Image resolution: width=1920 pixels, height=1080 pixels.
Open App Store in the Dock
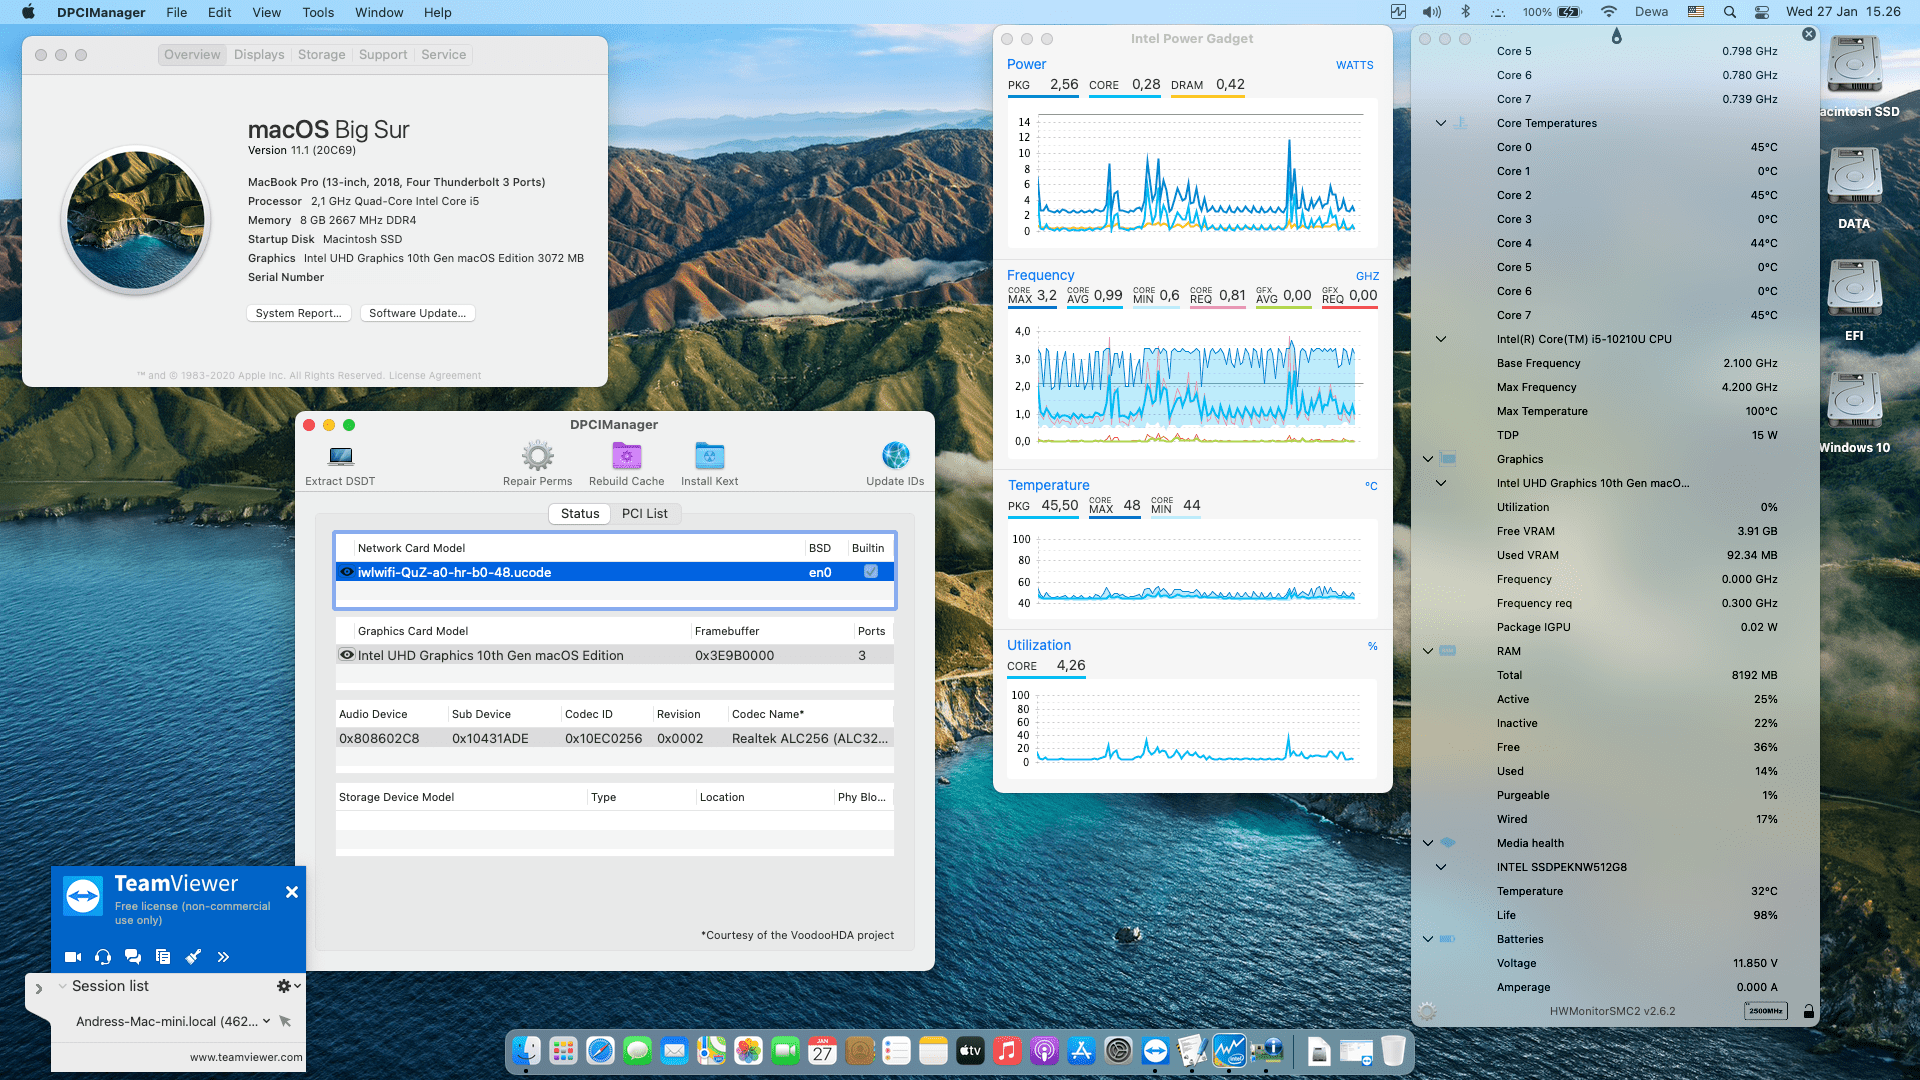pos(1081,1050)
